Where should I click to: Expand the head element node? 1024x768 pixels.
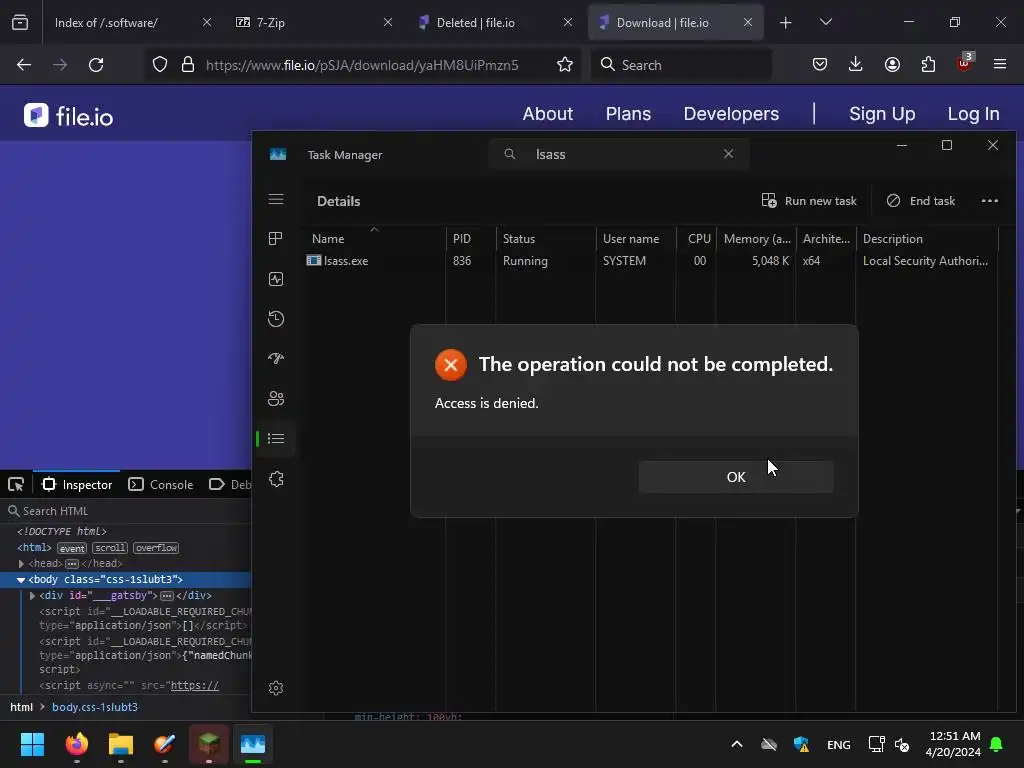[x=21, y=564]
